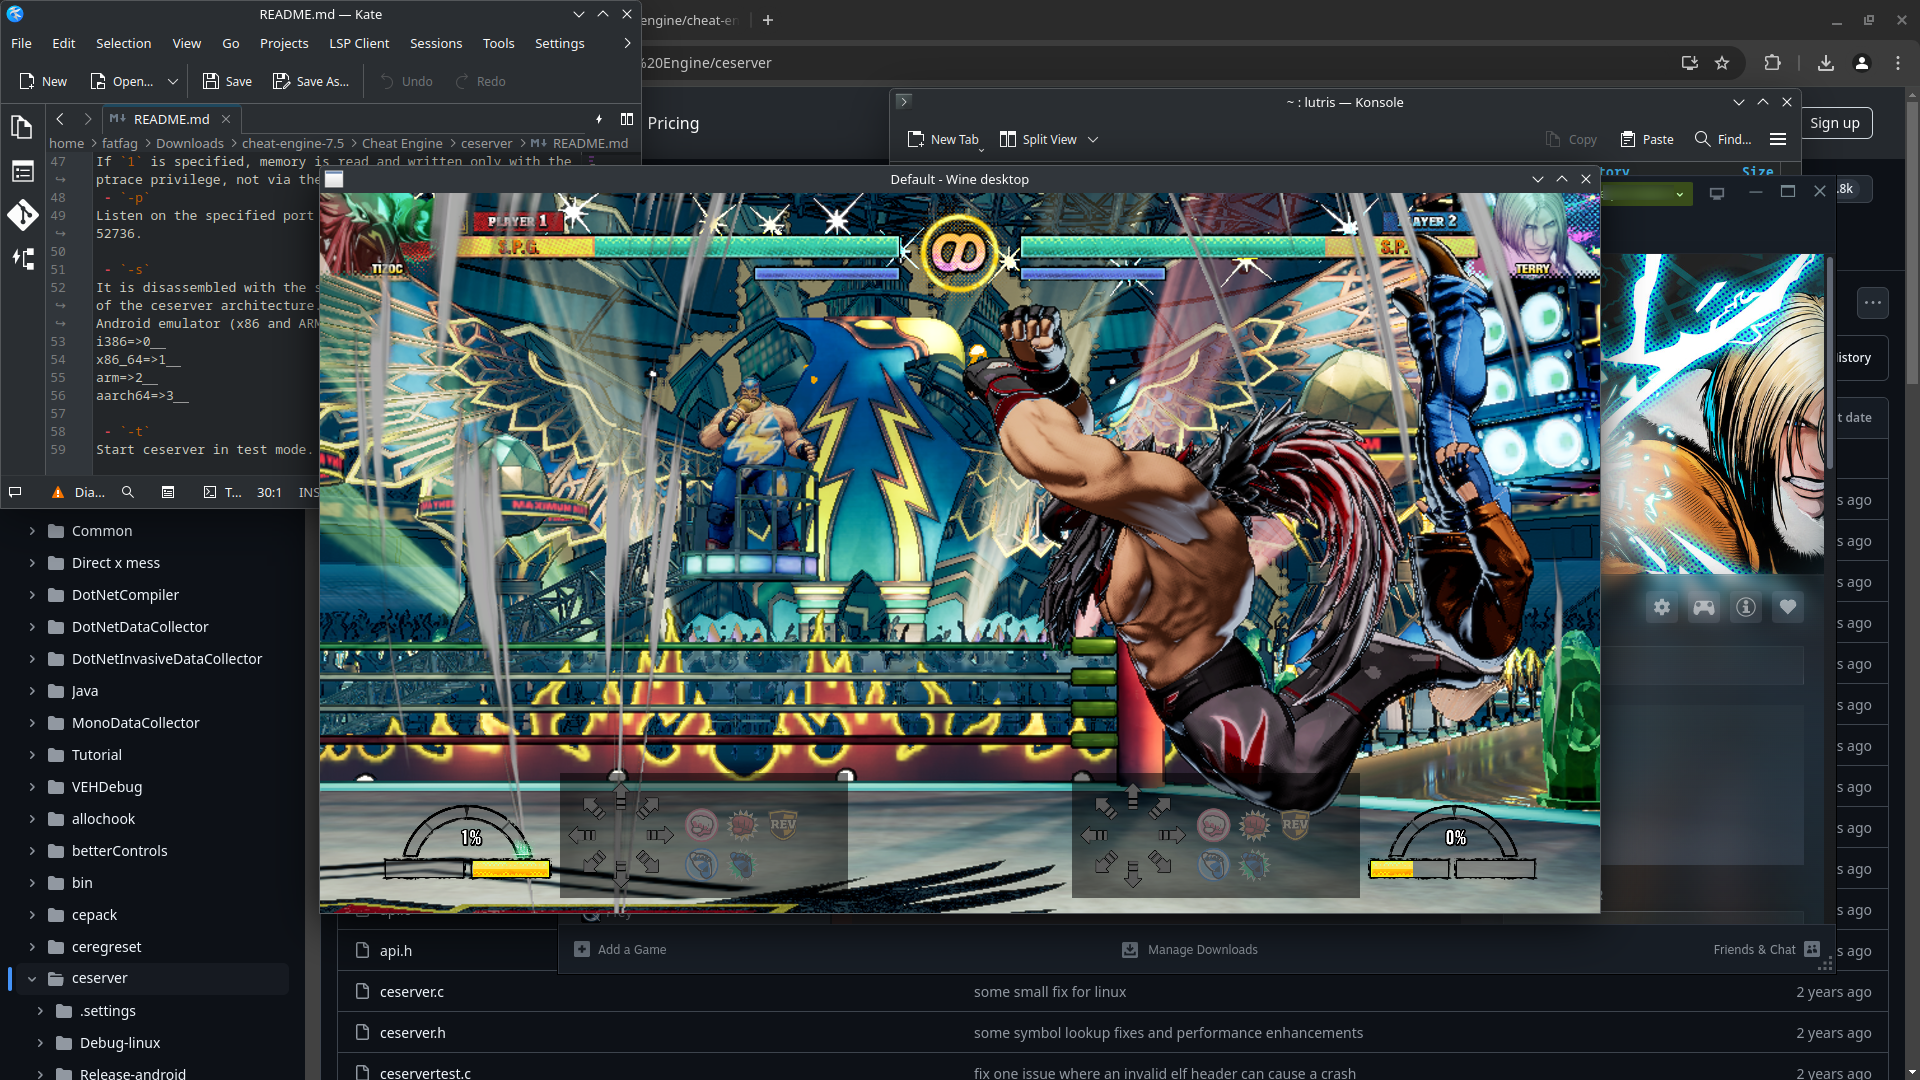Screen dimensions: 1920x1080
Task: Open the ceserver.c file link
Action: click(x=412, y=992)
